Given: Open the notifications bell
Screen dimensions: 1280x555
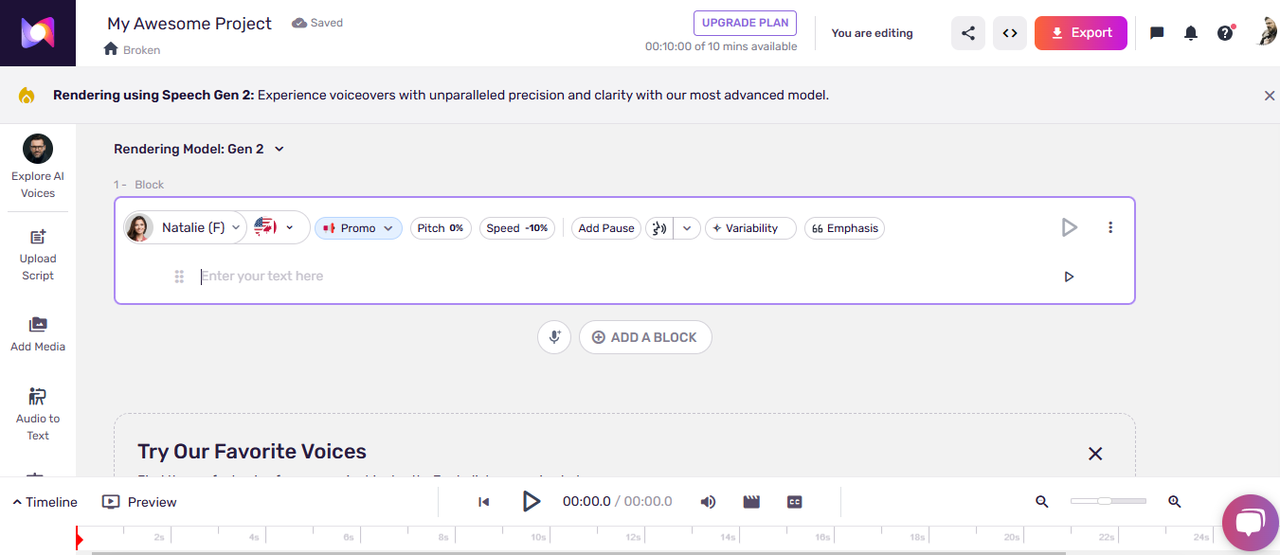Looking at the screenshot, I should point(1190,33).
